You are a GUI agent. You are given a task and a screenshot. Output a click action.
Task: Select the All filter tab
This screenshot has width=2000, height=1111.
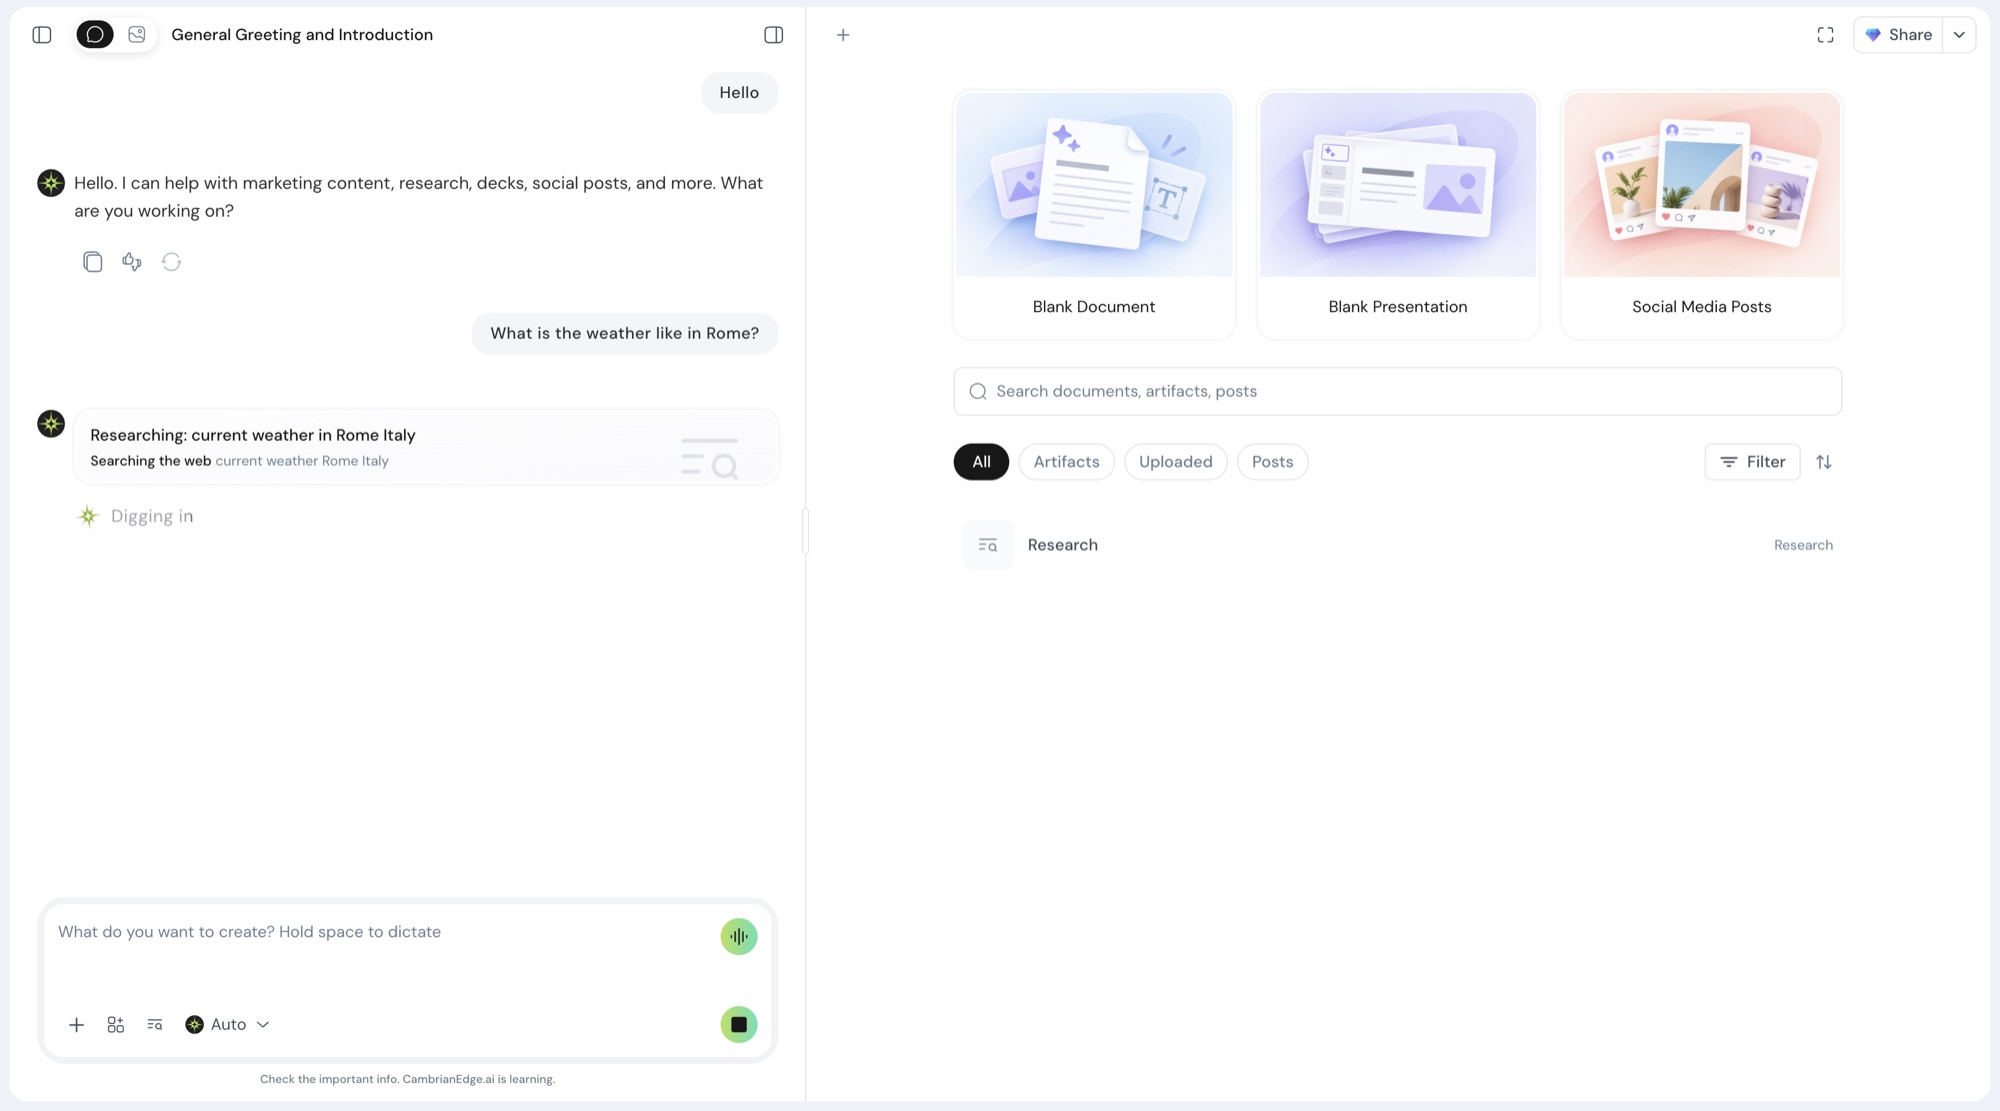pyautogui.click(x=981, y=462)
